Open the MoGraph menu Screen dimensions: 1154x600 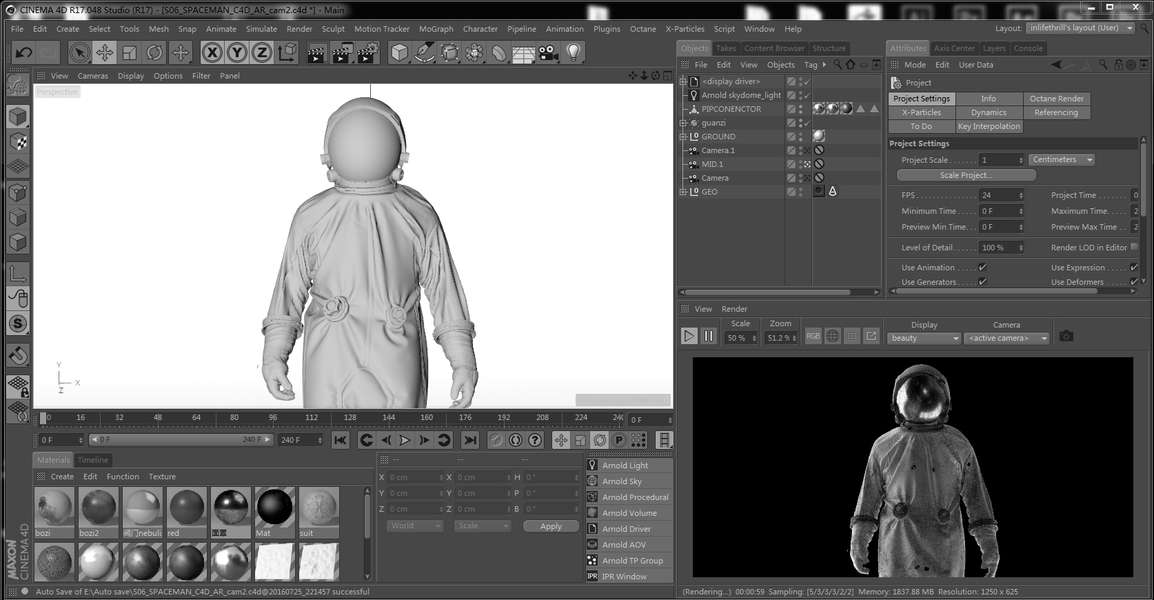[436, 29]
